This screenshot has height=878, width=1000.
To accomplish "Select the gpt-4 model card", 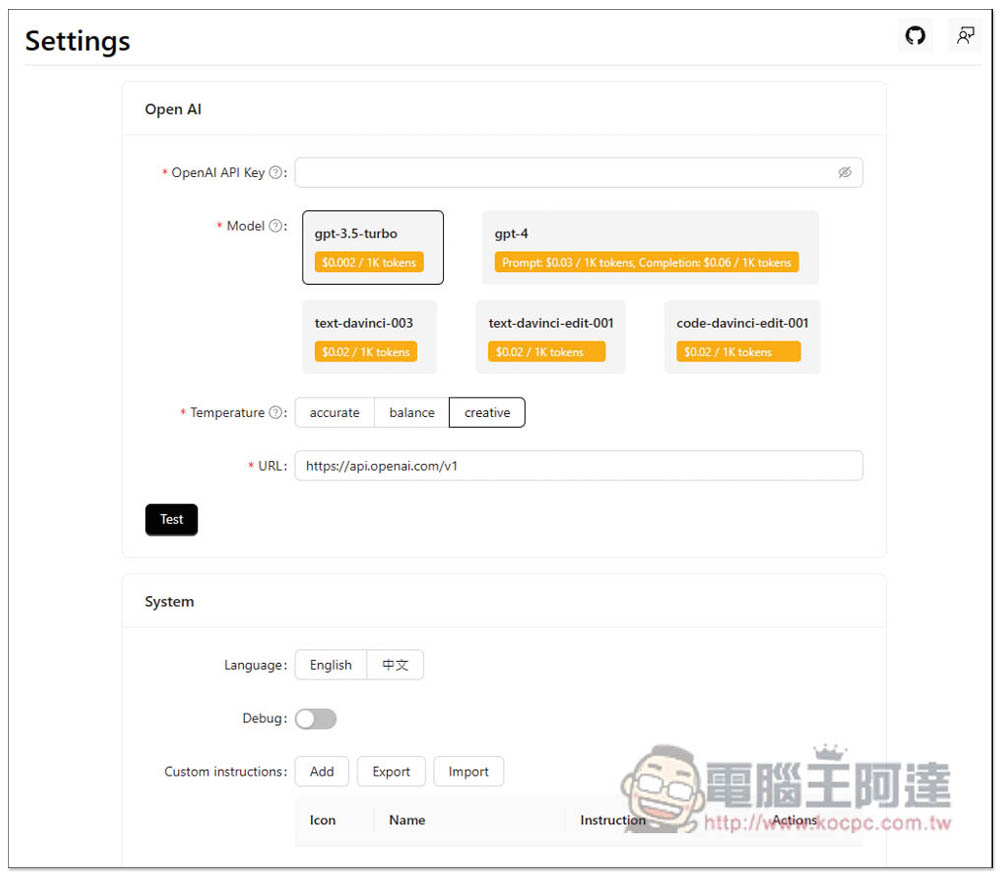I will click(650, 247).
